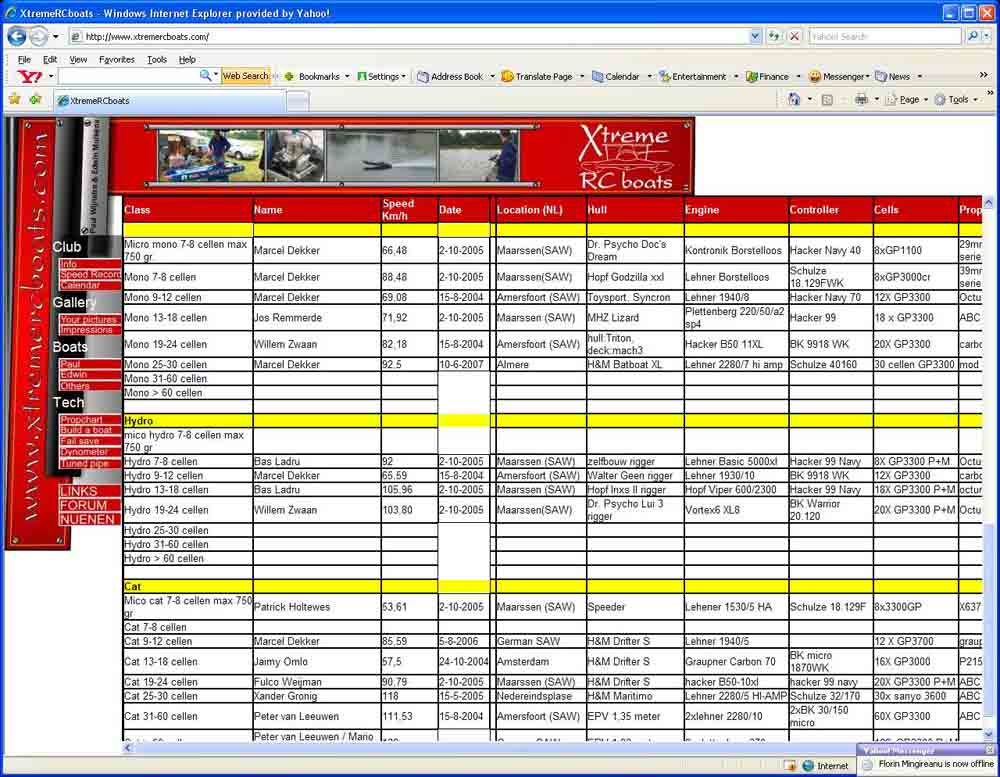The width and height of the screenshot is (1000, 777).
Task: Click the '105.96' speed value cell
Action: pyautogui.click(x=409, y=489)
